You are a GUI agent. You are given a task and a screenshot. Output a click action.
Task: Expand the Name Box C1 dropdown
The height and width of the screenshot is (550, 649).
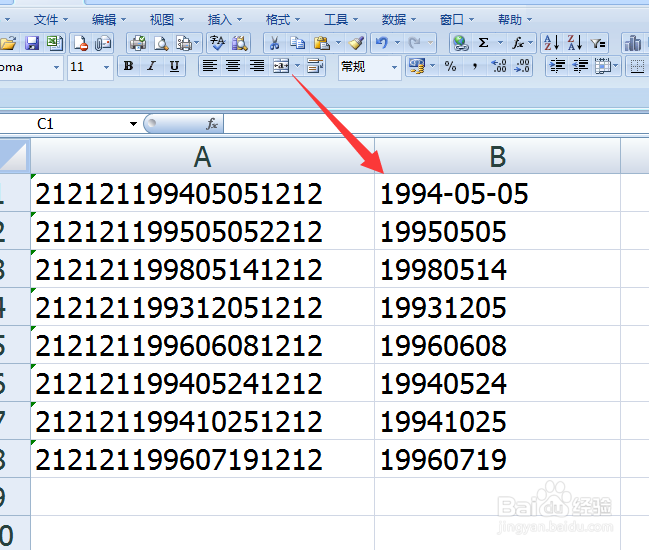point(133,124)
